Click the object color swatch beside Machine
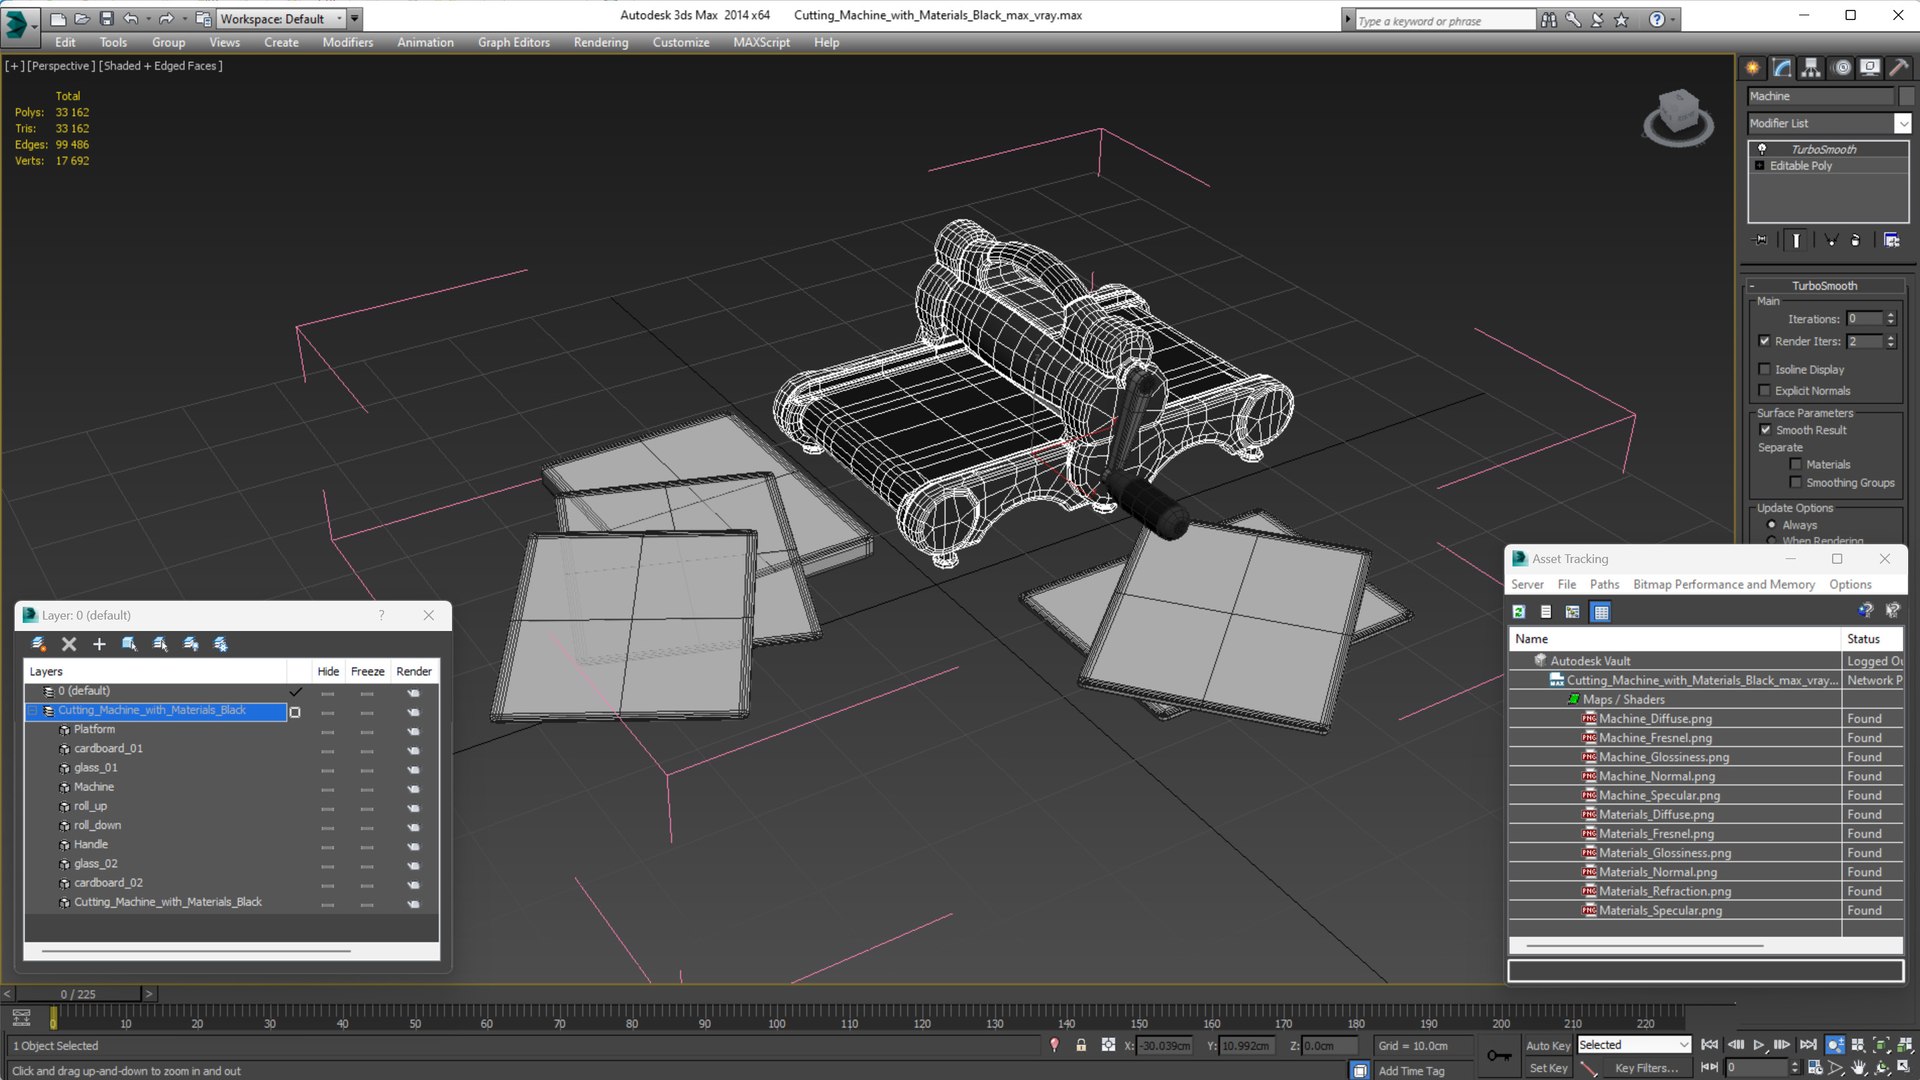 pos(1906,96)
